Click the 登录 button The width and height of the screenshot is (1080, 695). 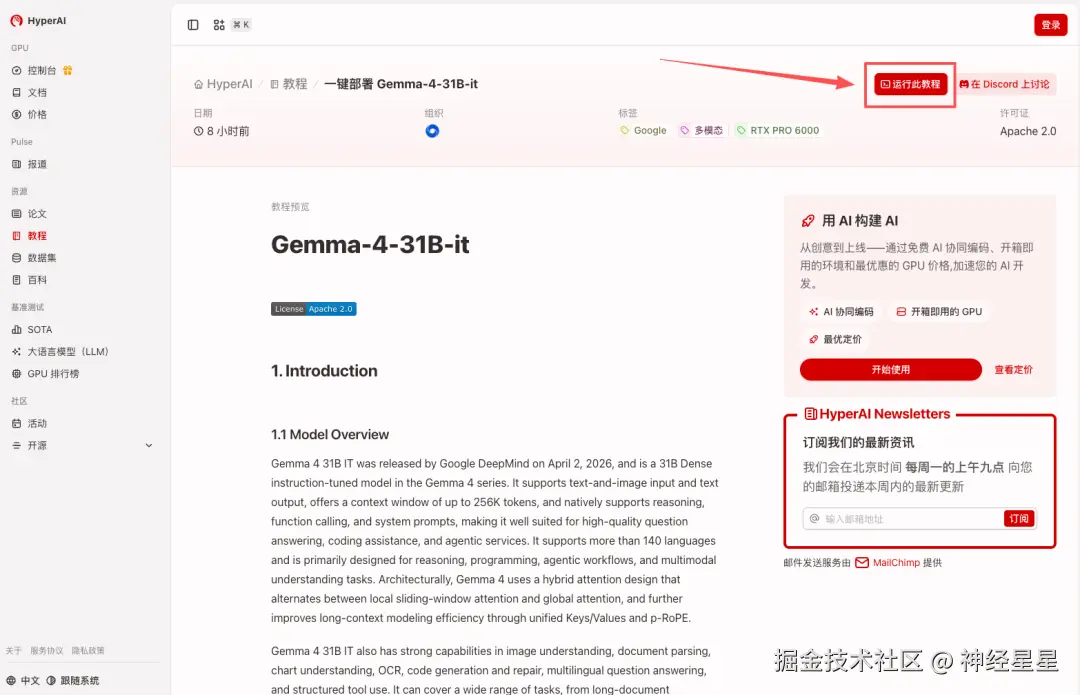pos(1050,24)
